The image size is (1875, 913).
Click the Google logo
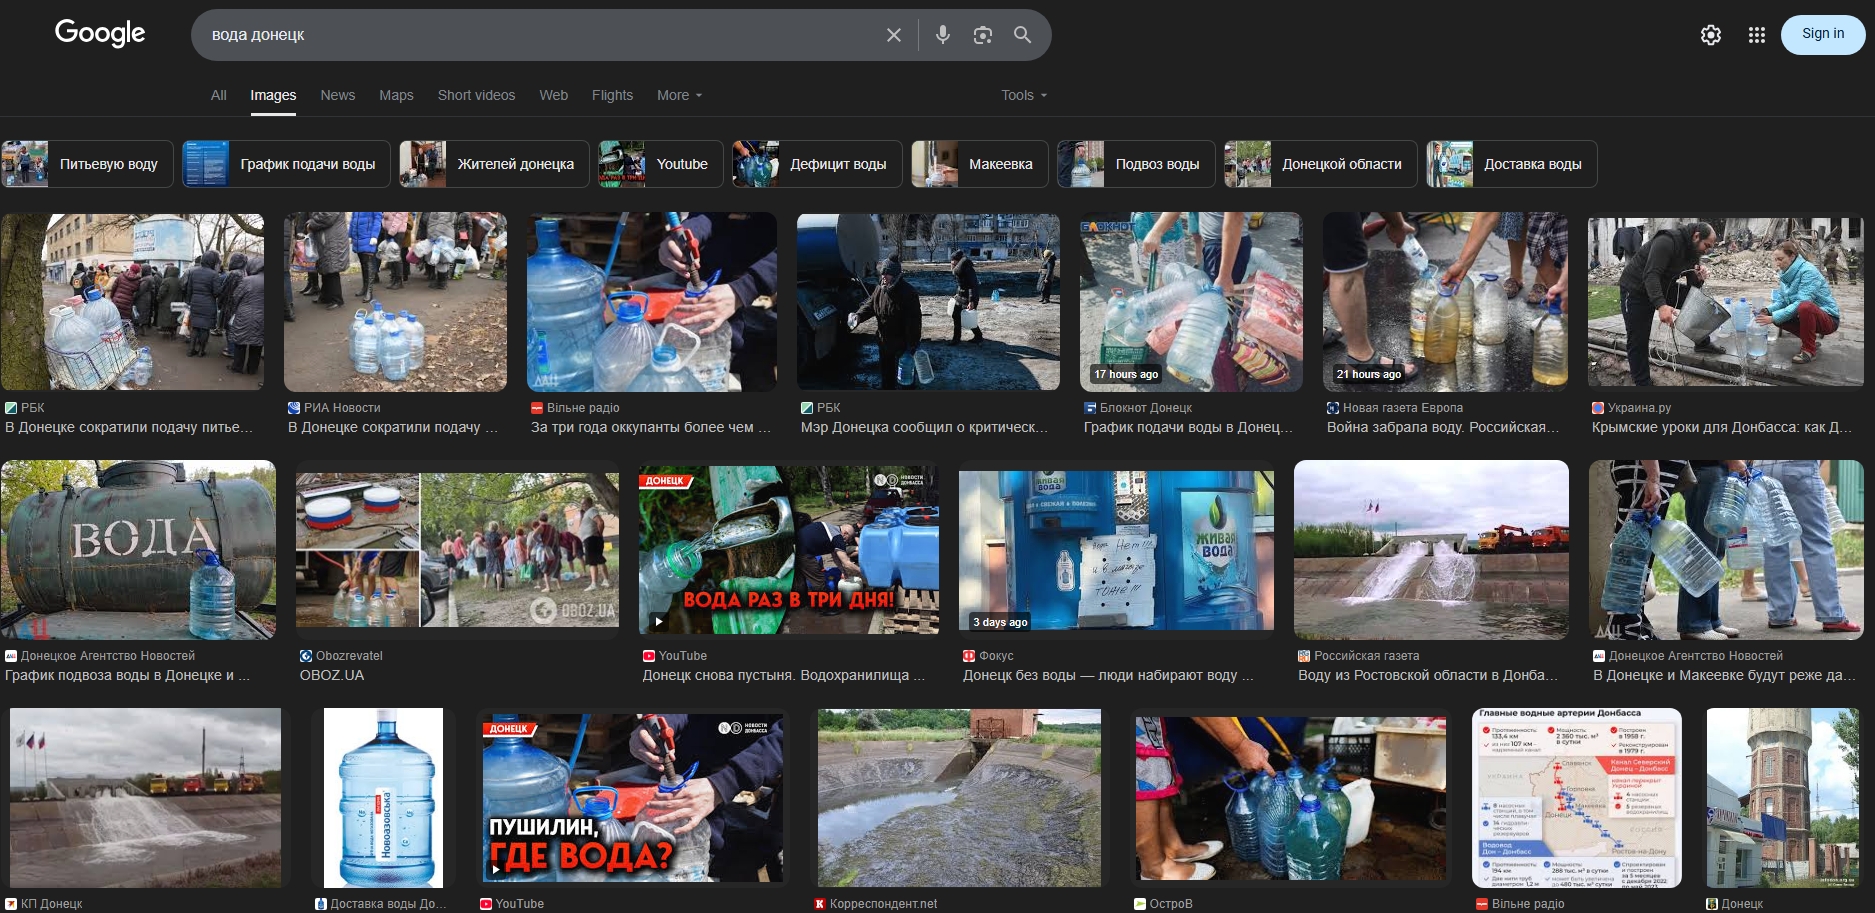[100, 33]
